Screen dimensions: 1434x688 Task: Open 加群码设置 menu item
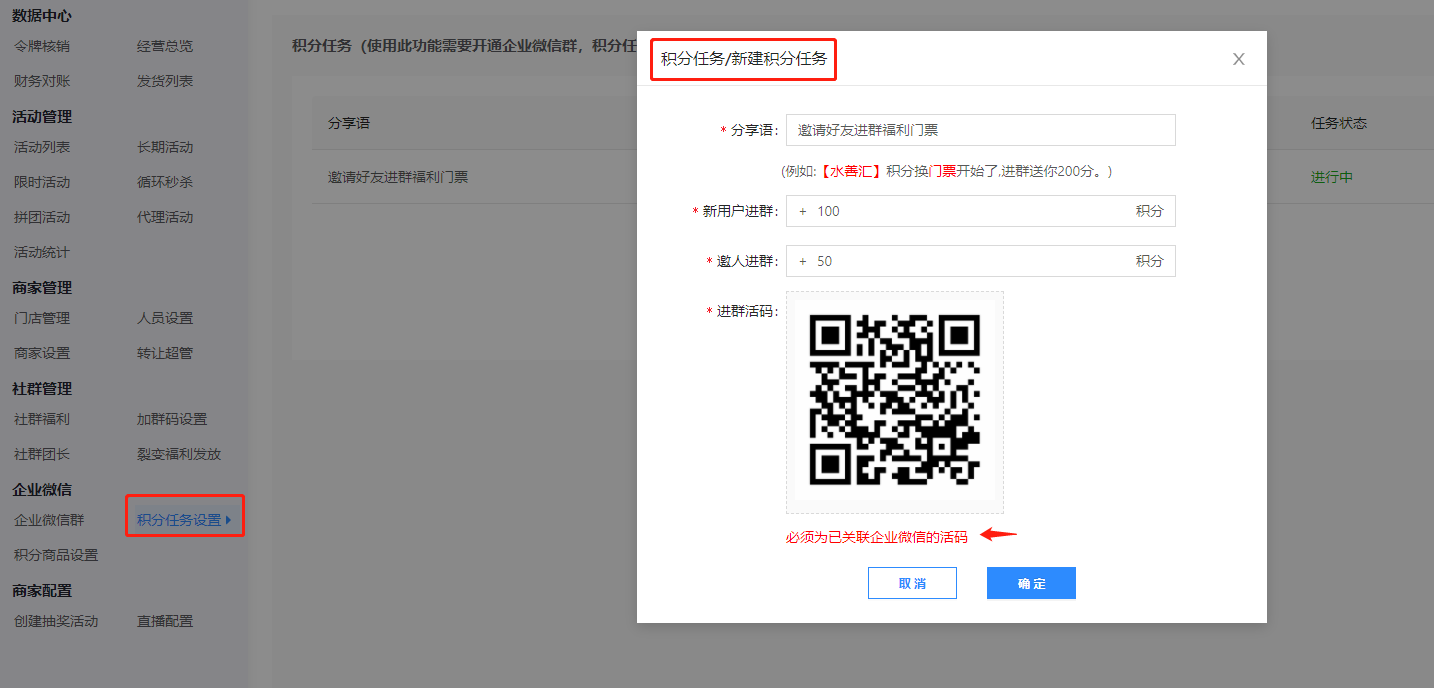click(x=172, y=419)
